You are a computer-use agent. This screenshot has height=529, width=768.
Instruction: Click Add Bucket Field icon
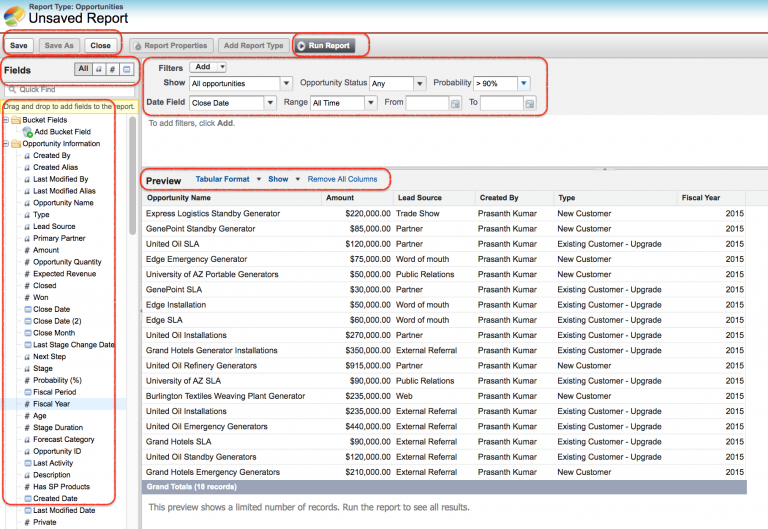(27, 132)
